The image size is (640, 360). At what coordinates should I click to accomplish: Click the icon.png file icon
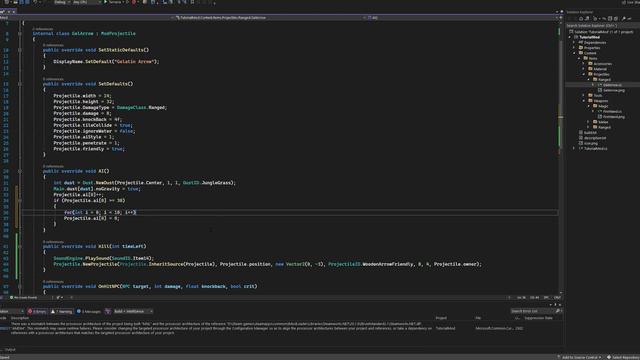click(581, 143)
